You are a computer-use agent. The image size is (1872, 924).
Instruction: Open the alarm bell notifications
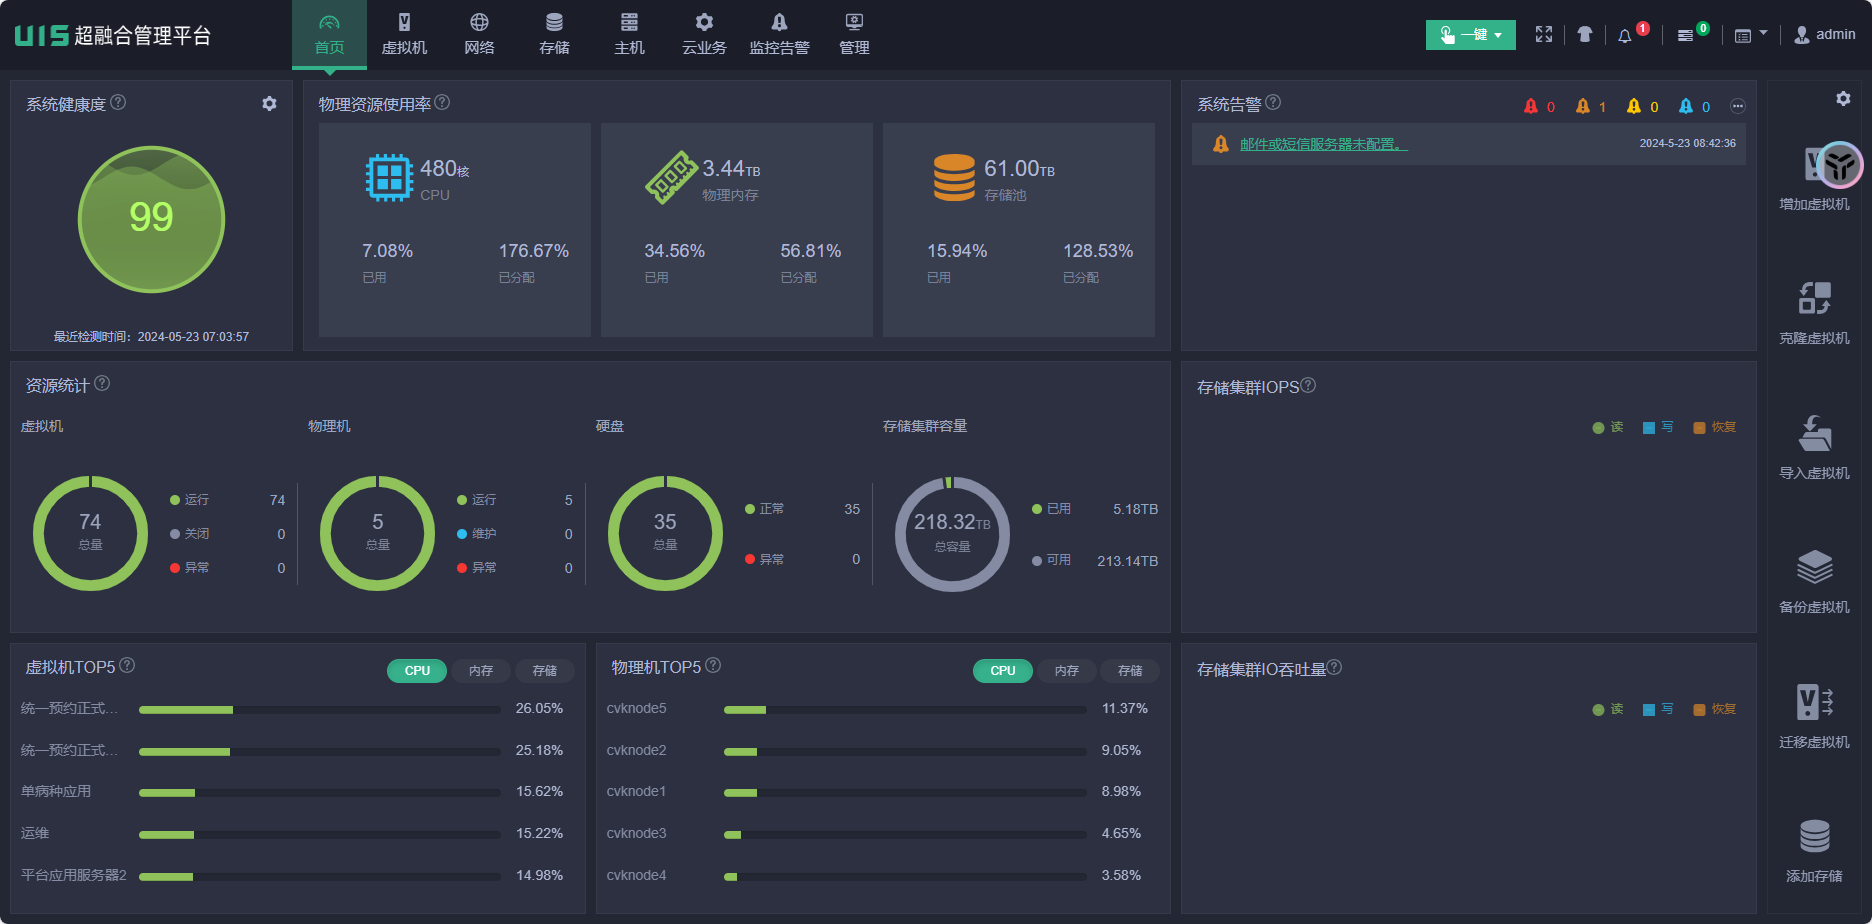(x=1625, y=35)
